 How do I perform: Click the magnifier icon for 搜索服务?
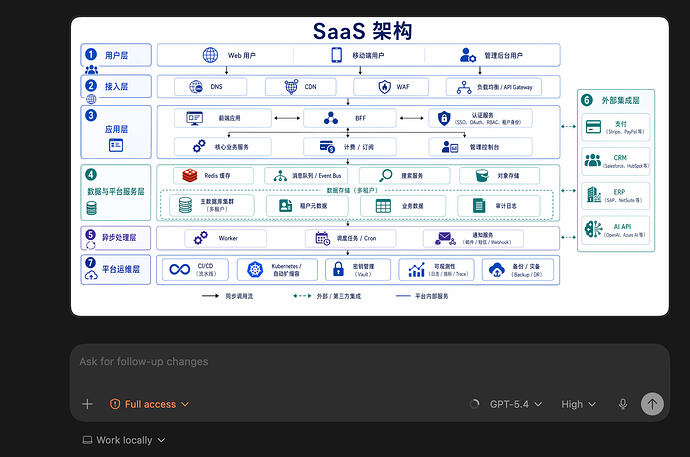385,175
